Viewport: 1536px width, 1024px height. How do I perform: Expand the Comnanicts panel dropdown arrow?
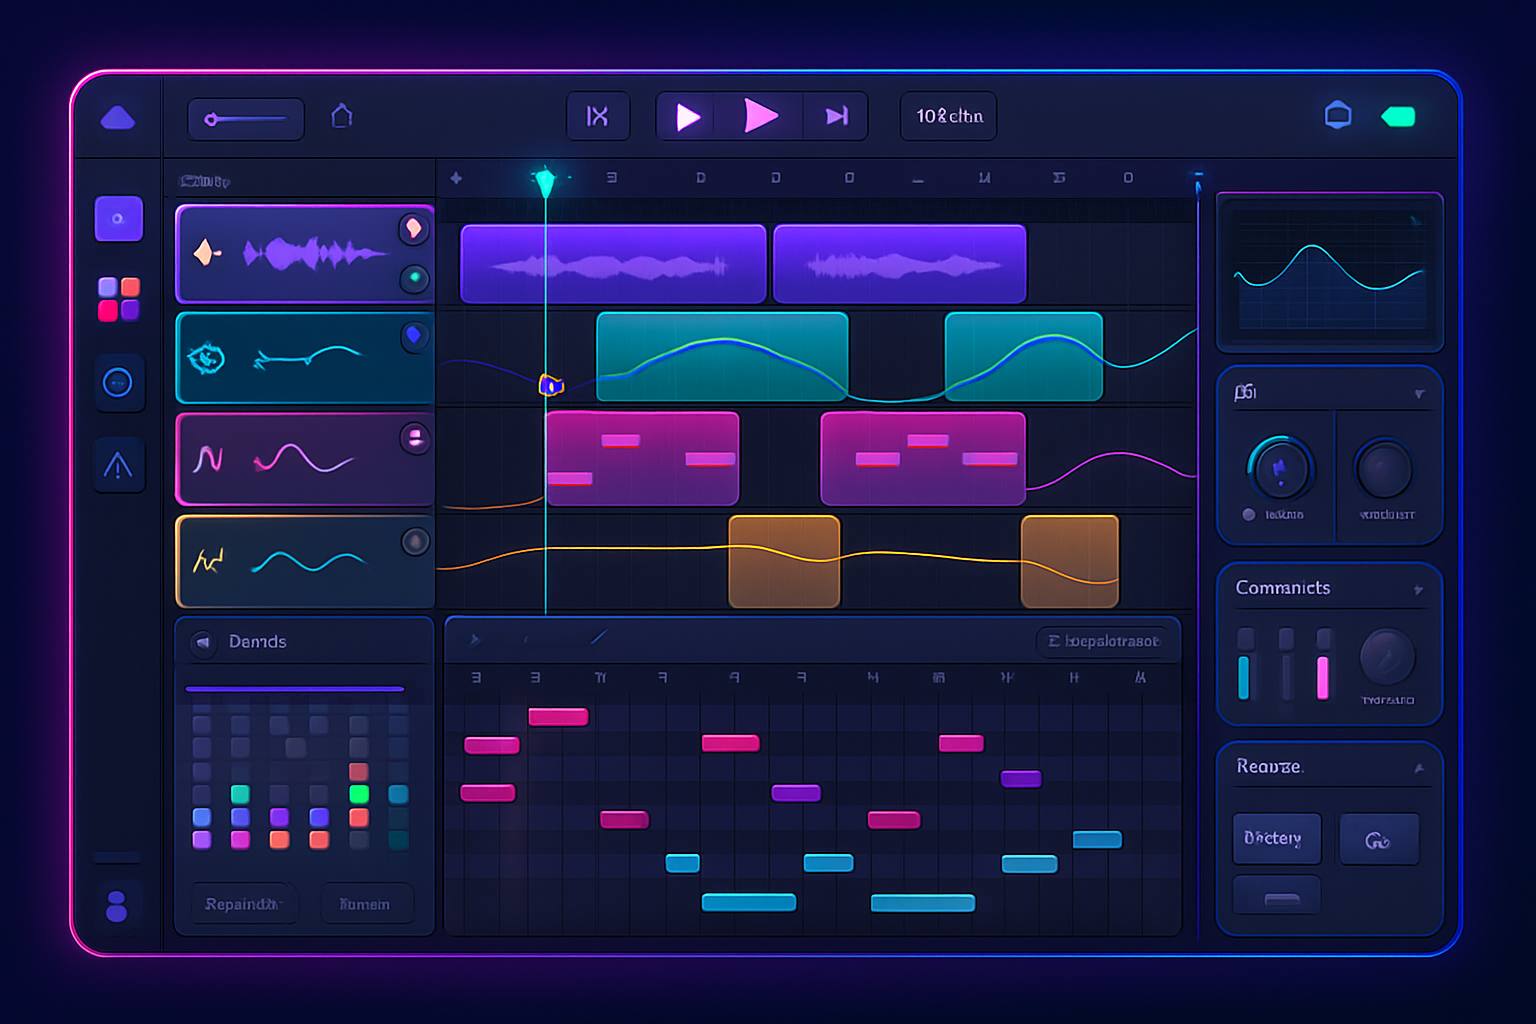[x=1418, y=590]
